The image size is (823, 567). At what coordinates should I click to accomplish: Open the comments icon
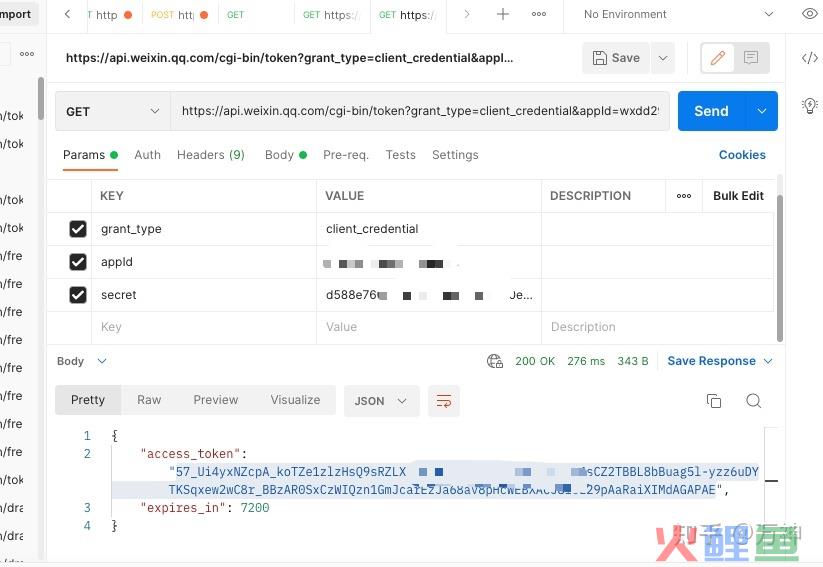tap(751, 57)
